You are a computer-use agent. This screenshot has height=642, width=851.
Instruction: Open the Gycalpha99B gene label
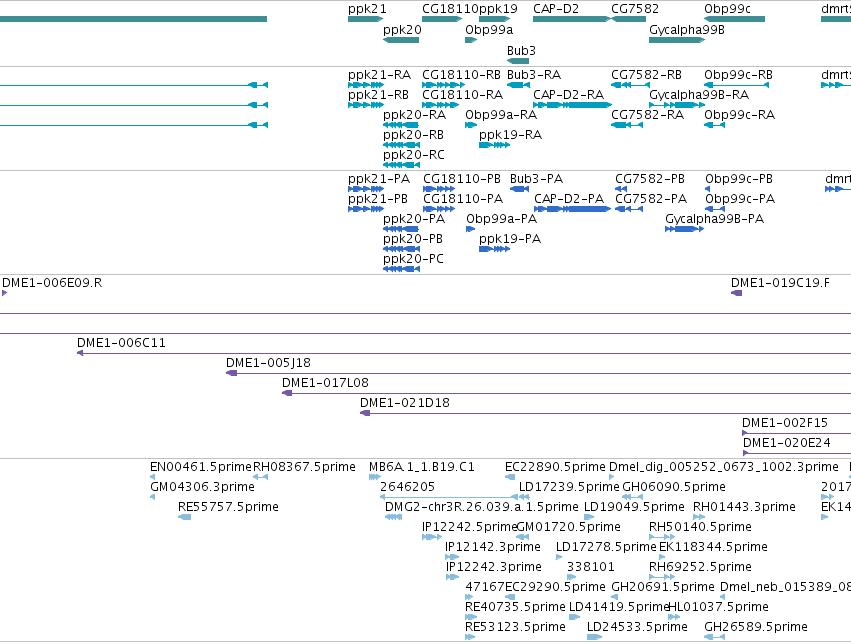tap(687, 30)
